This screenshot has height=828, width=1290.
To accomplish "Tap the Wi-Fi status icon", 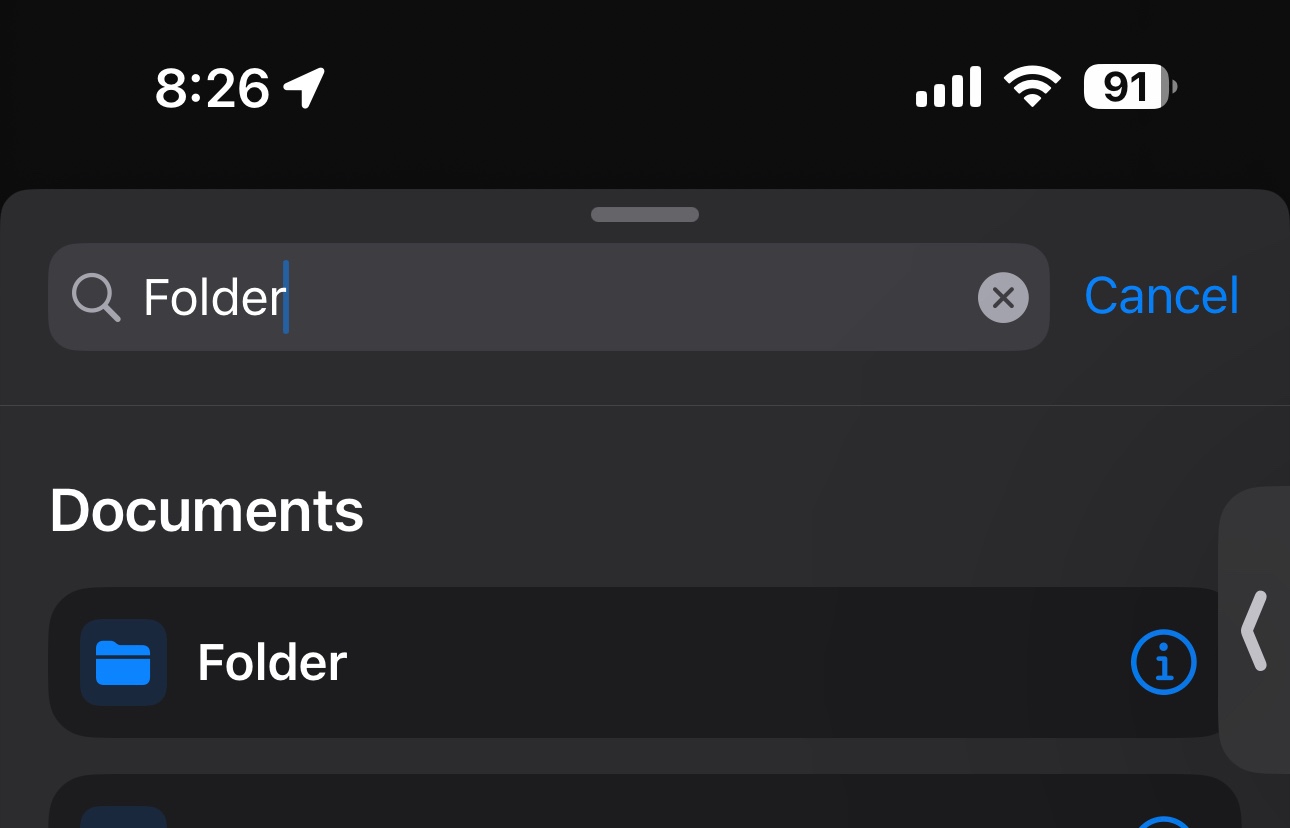I will click(1033, 88).
